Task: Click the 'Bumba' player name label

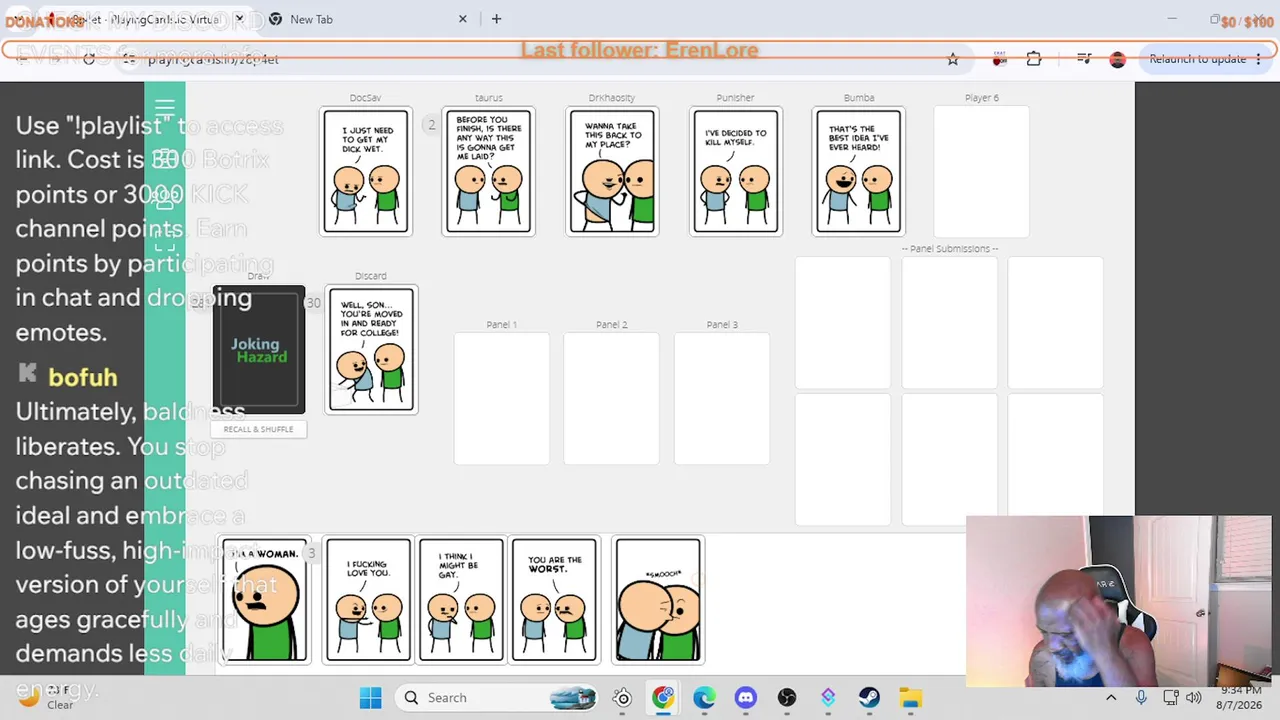Action: point(859,98)
